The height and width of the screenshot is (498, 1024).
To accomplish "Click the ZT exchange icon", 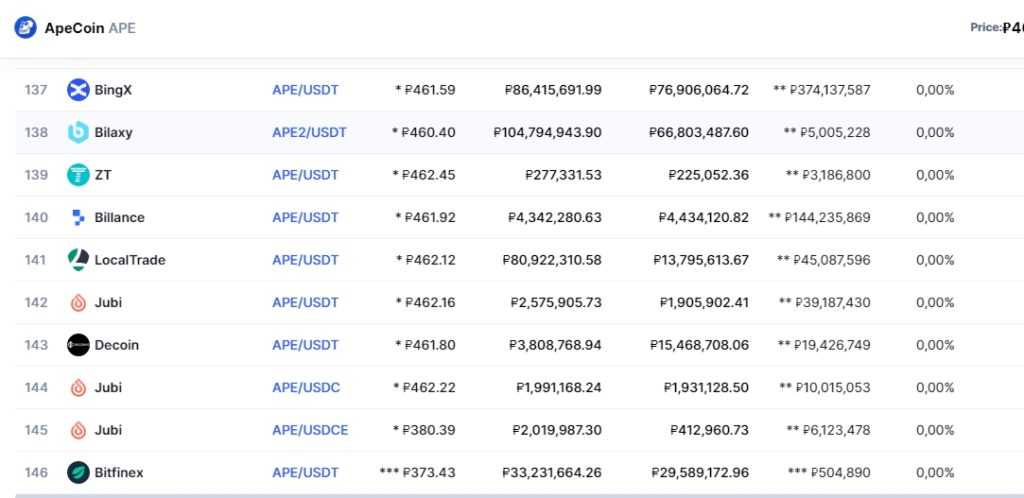I will 78,175.
